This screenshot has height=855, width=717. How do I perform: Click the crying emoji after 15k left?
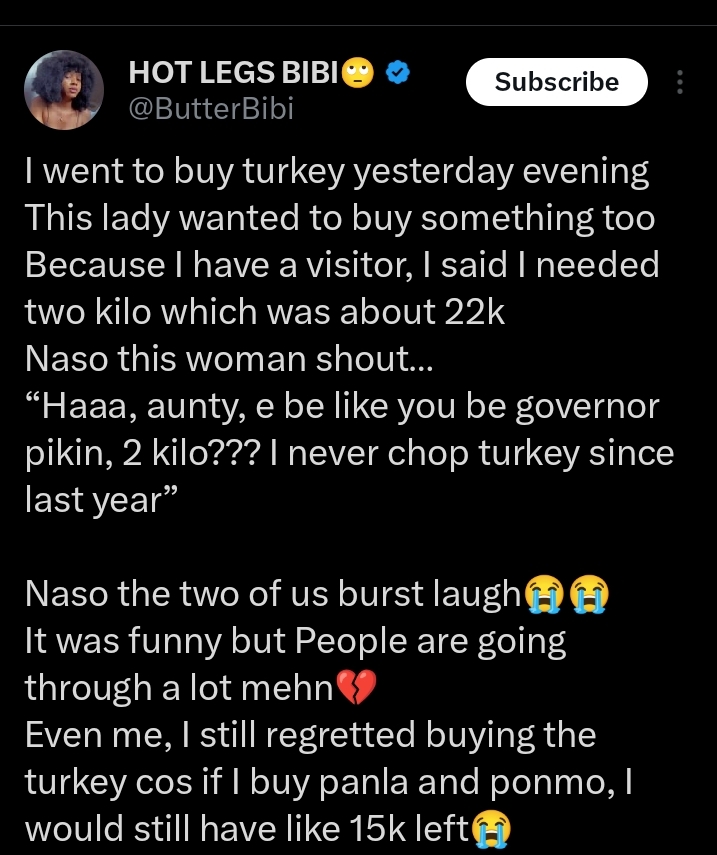[x=491, y=828]
